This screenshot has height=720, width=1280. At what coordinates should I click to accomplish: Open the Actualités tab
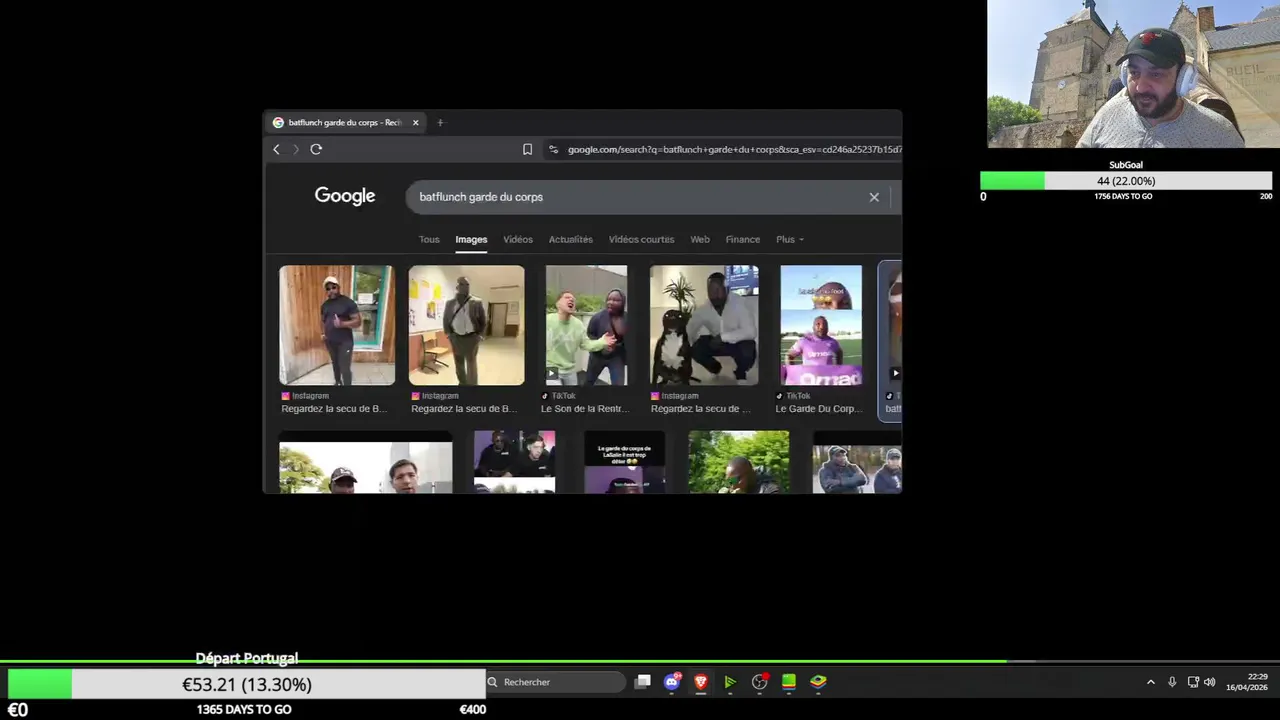571,239
